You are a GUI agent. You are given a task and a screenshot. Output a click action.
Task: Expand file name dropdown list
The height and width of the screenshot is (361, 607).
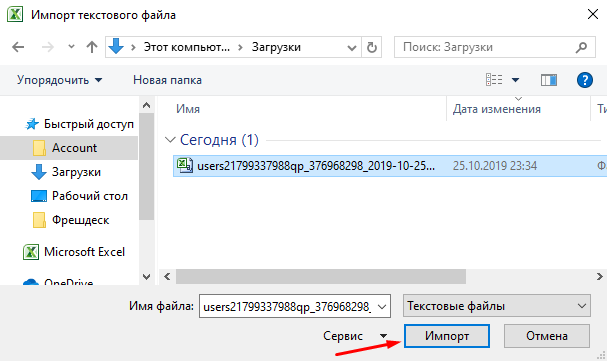click(x=382, y=306)
